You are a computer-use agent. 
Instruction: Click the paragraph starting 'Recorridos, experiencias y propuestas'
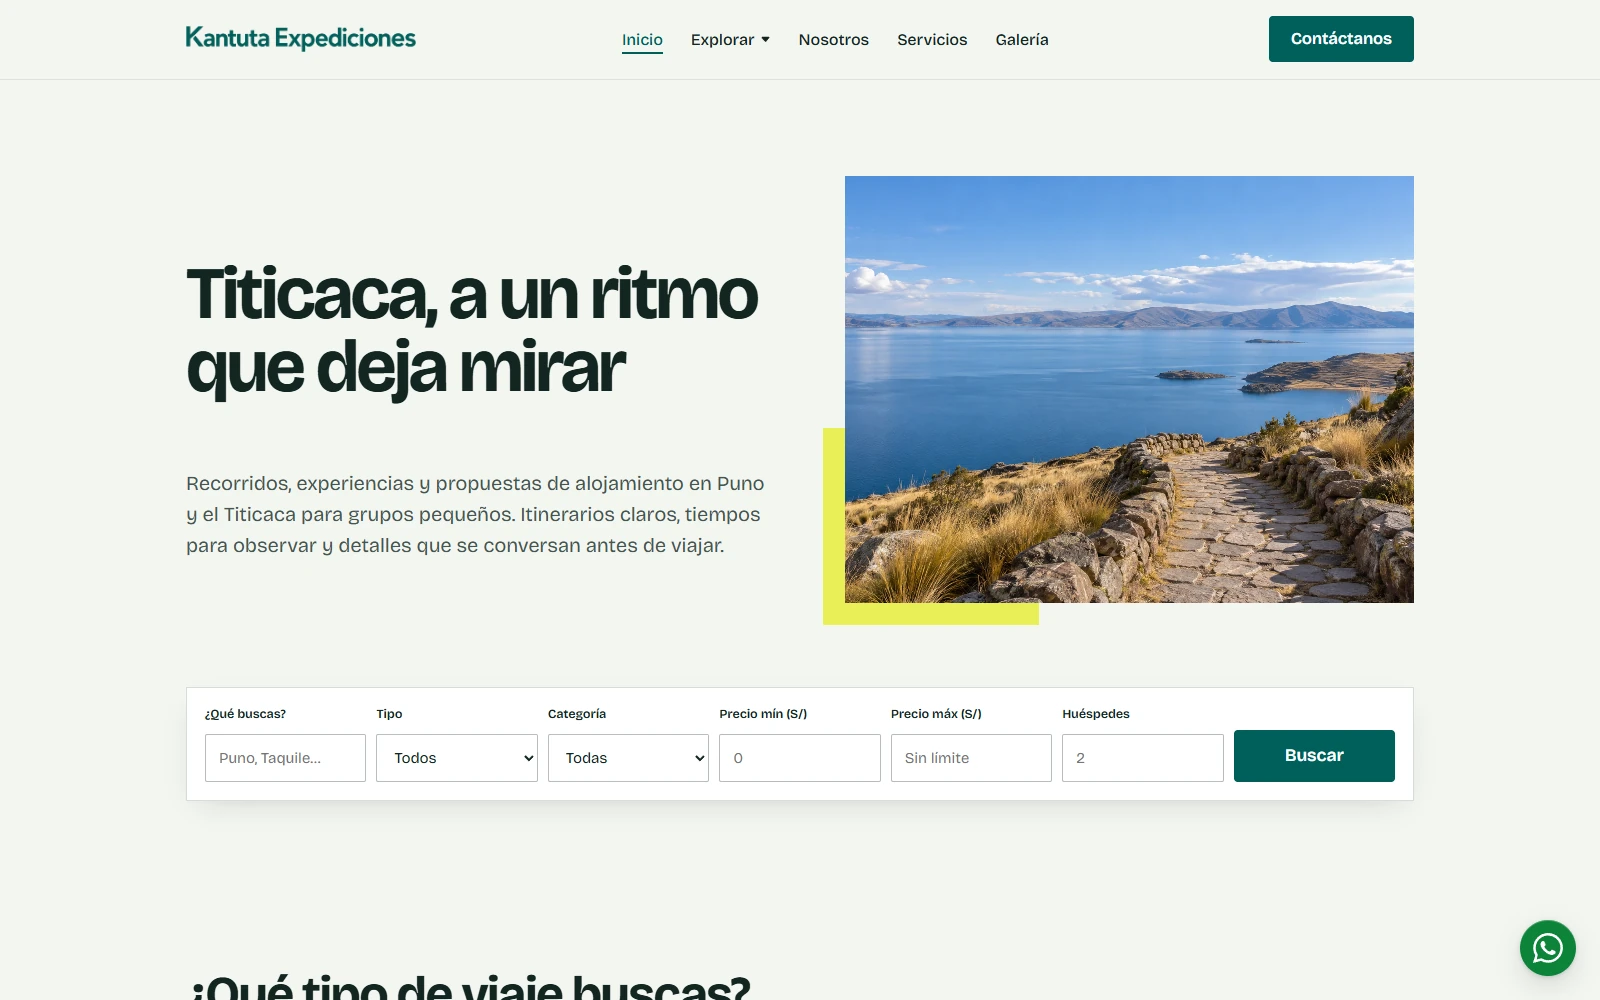click(x=475, y=514)
